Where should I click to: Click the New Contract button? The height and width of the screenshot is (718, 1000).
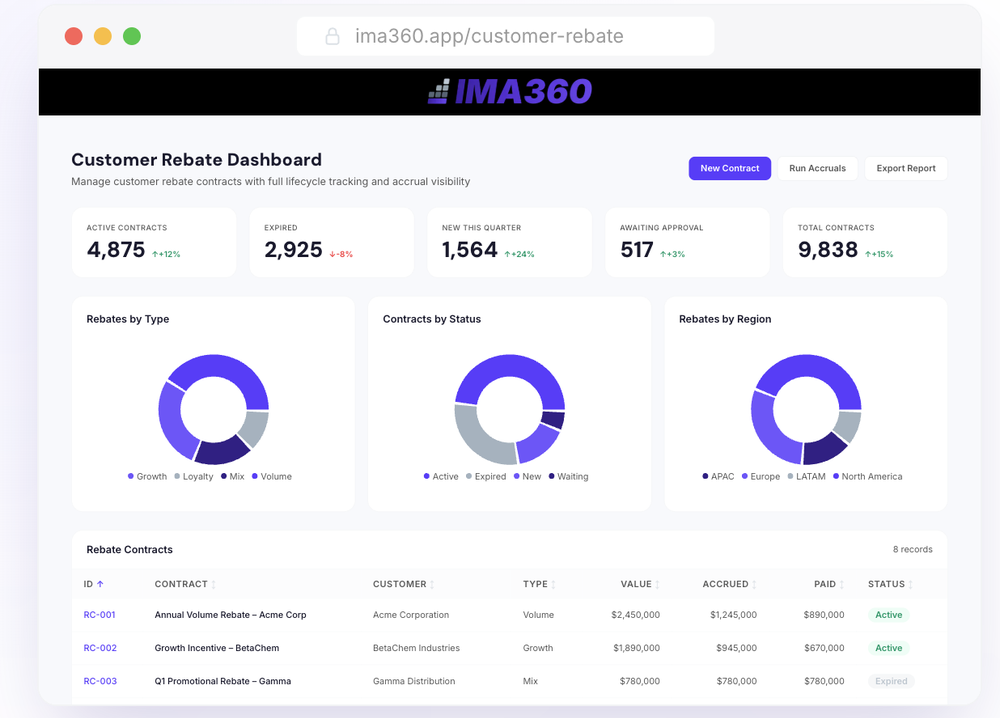point(730,168)
